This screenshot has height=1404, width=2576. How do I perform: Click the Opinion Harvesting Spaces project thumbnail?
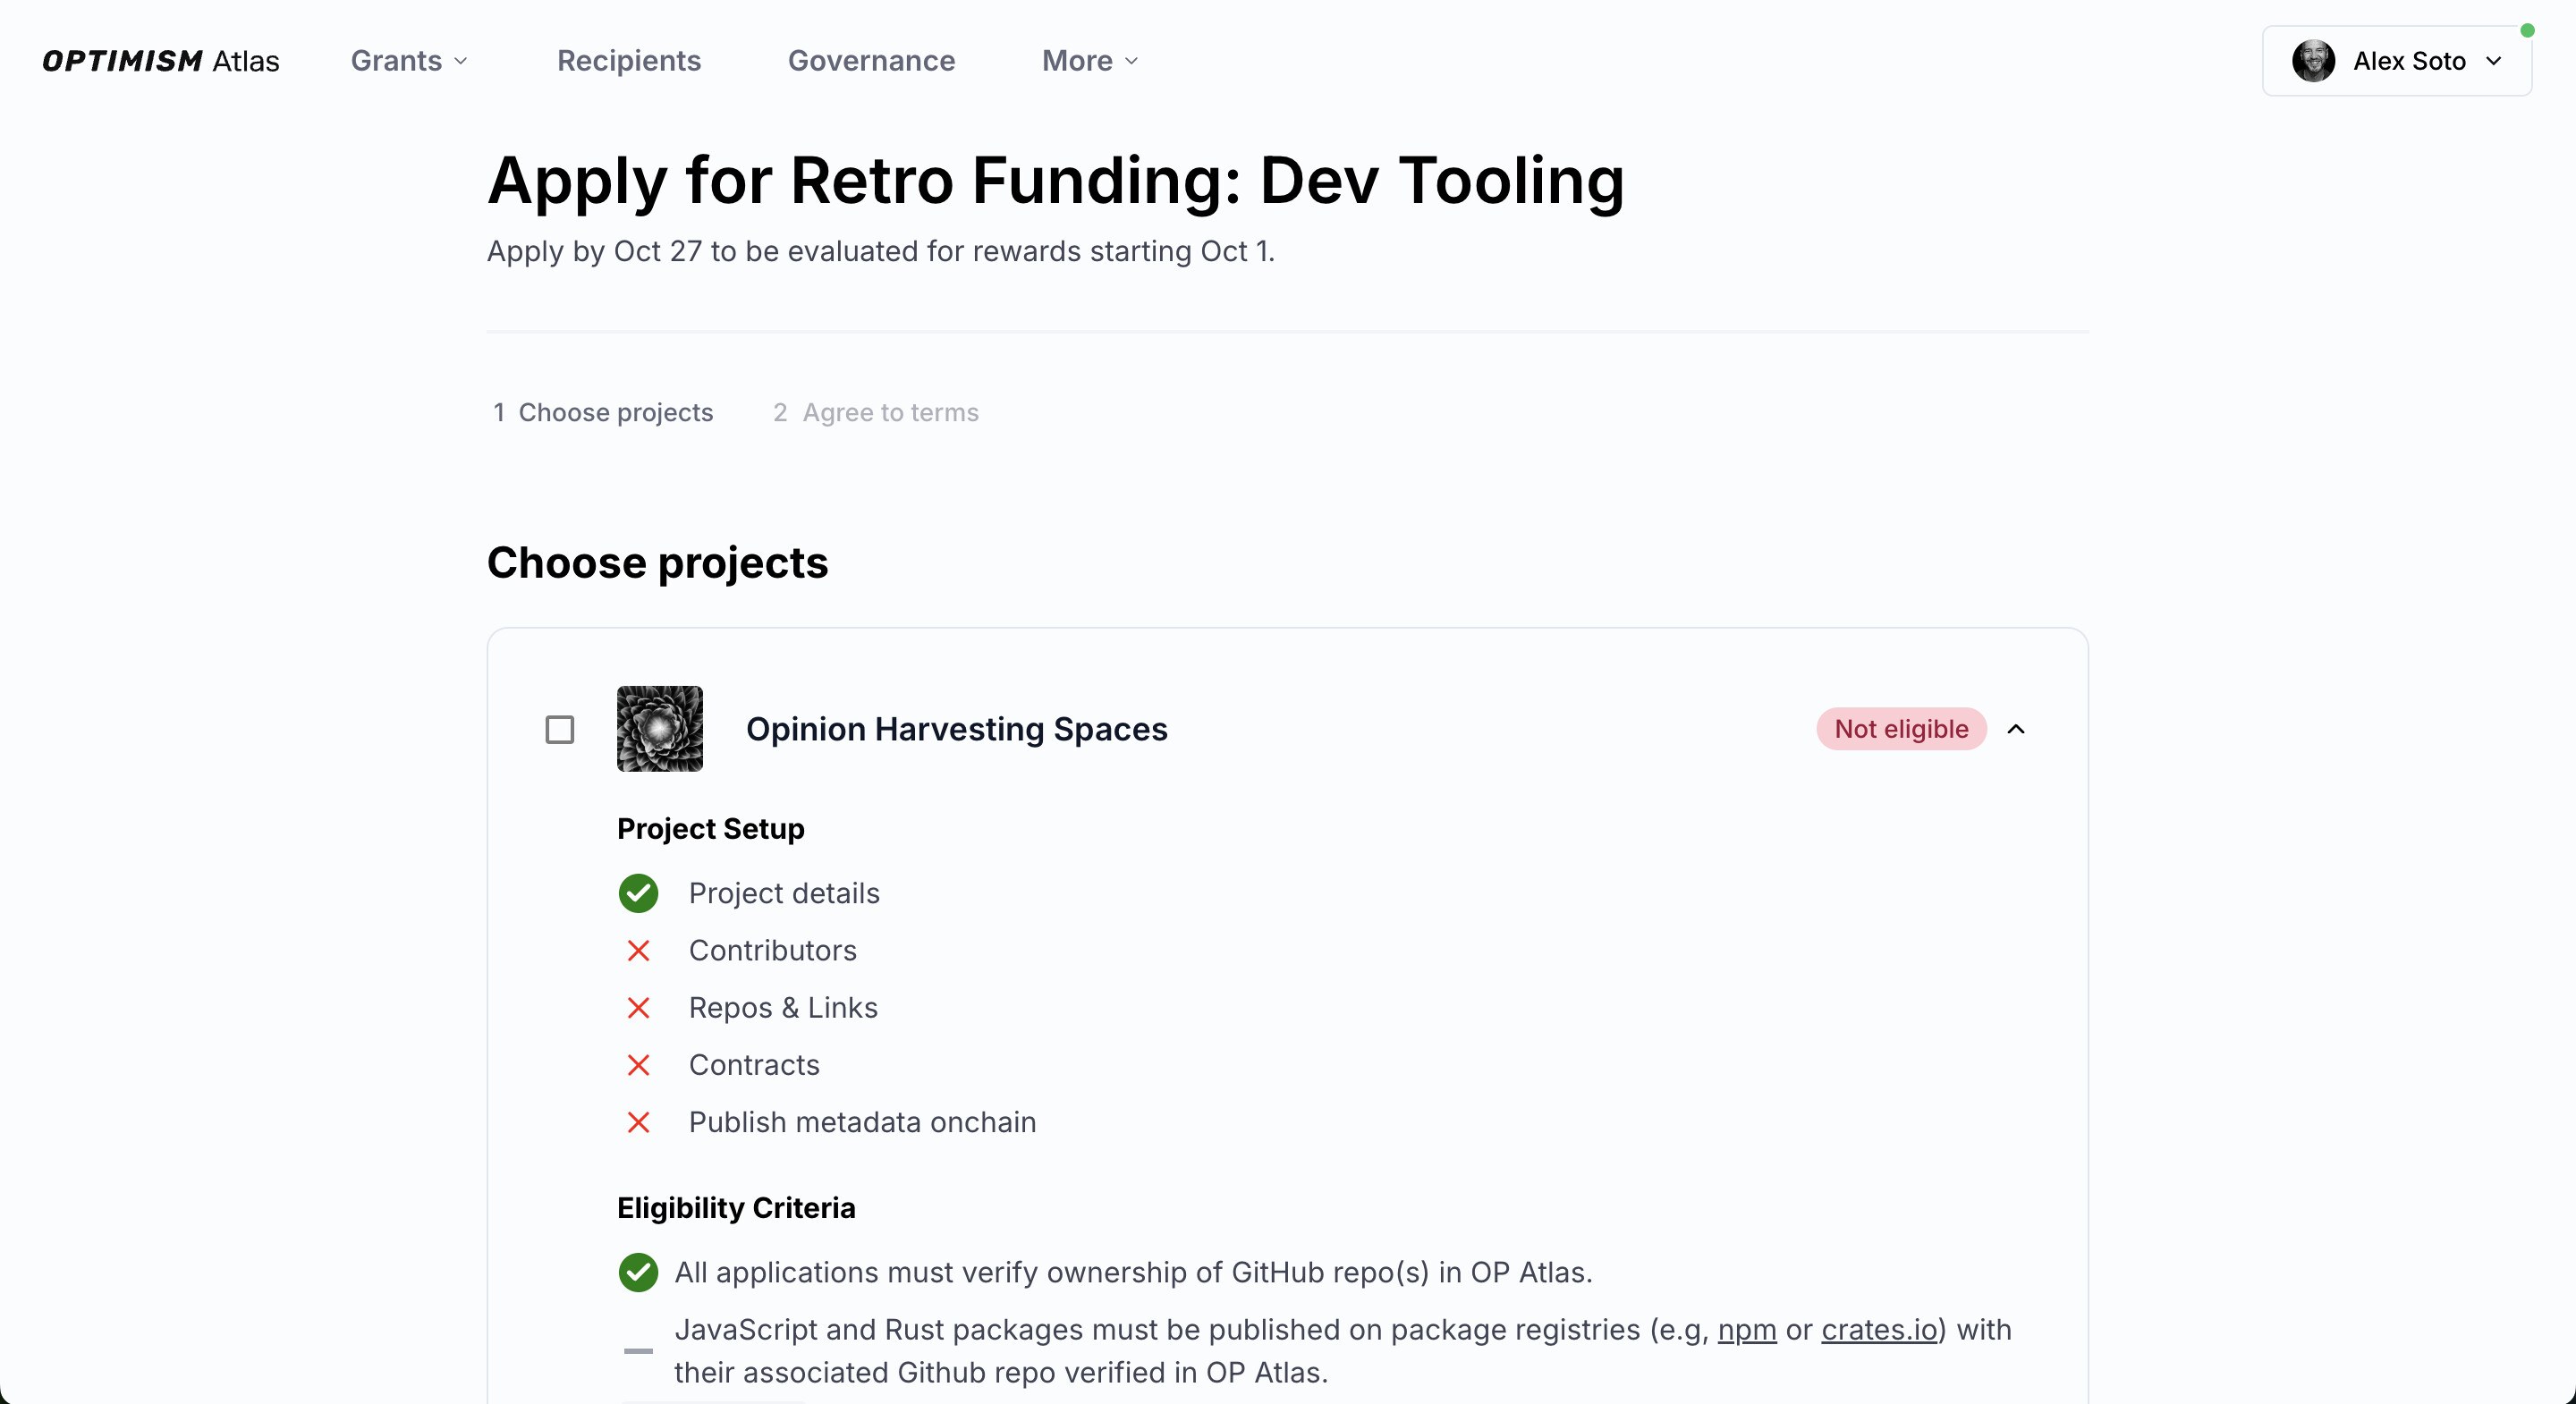click(659, 729)
